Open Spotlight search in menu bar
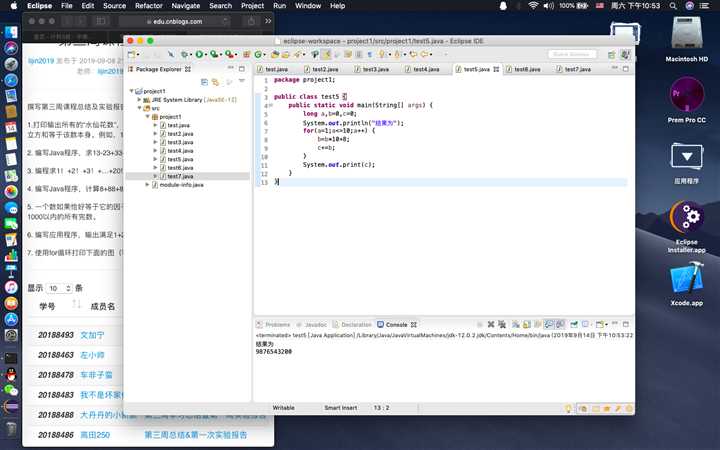Viewport: 720px width, 450px height. pos(673,6)
